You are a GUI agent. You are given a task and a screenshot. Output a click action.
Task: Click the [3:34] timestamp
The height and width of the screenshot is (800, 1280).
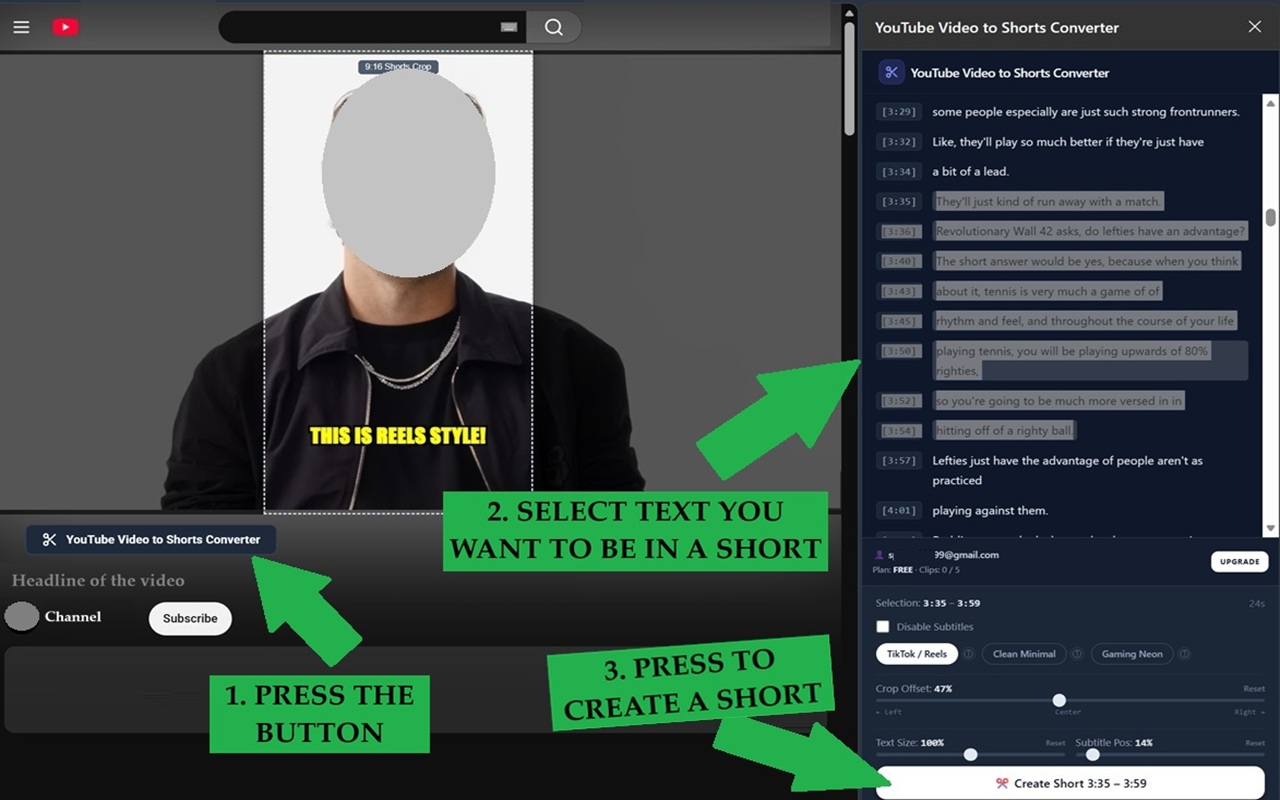click(897, 172)
